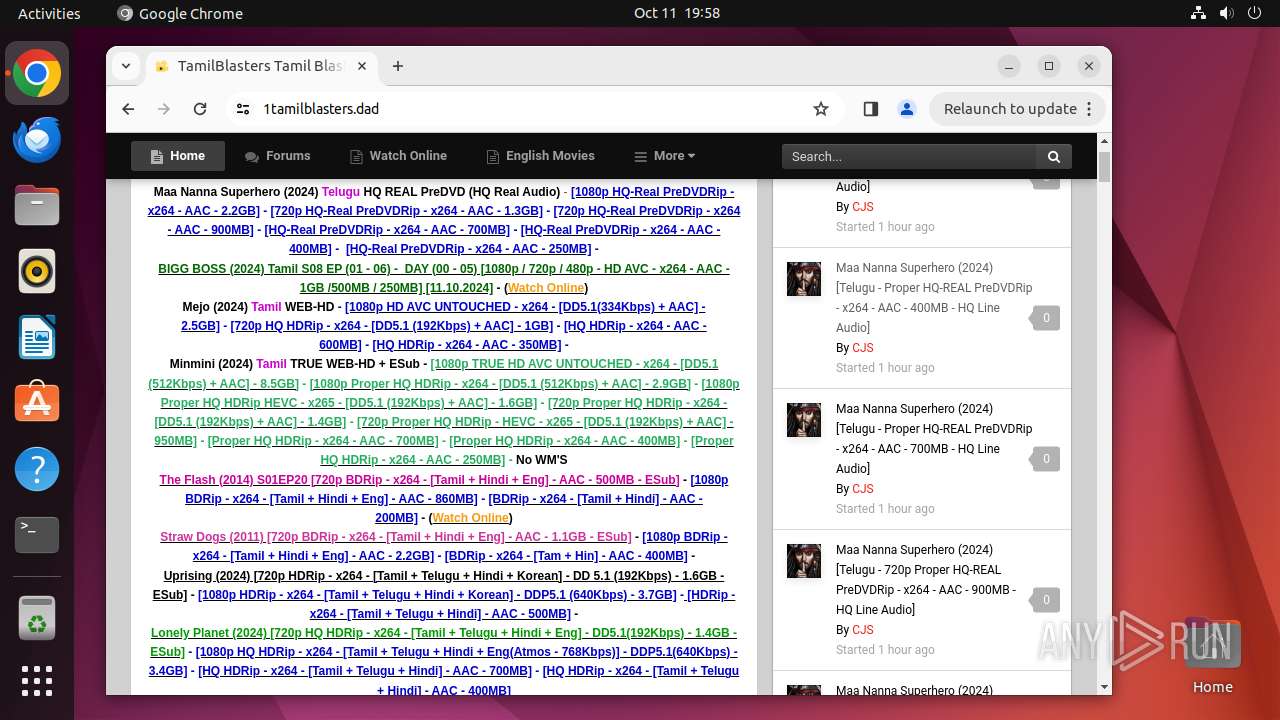This screenshot has height=720, width=1280.
Task: Expand the More menu in the navbar
Action: pos(664,156)
